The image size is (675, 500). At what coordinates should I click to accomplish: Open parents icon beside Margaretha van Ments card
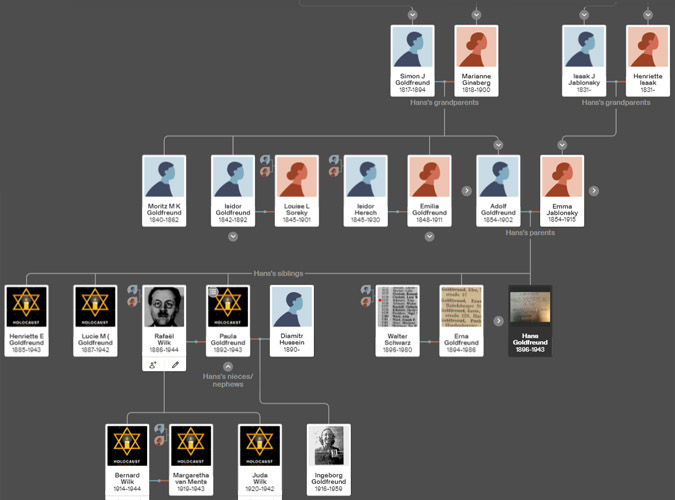160,435
